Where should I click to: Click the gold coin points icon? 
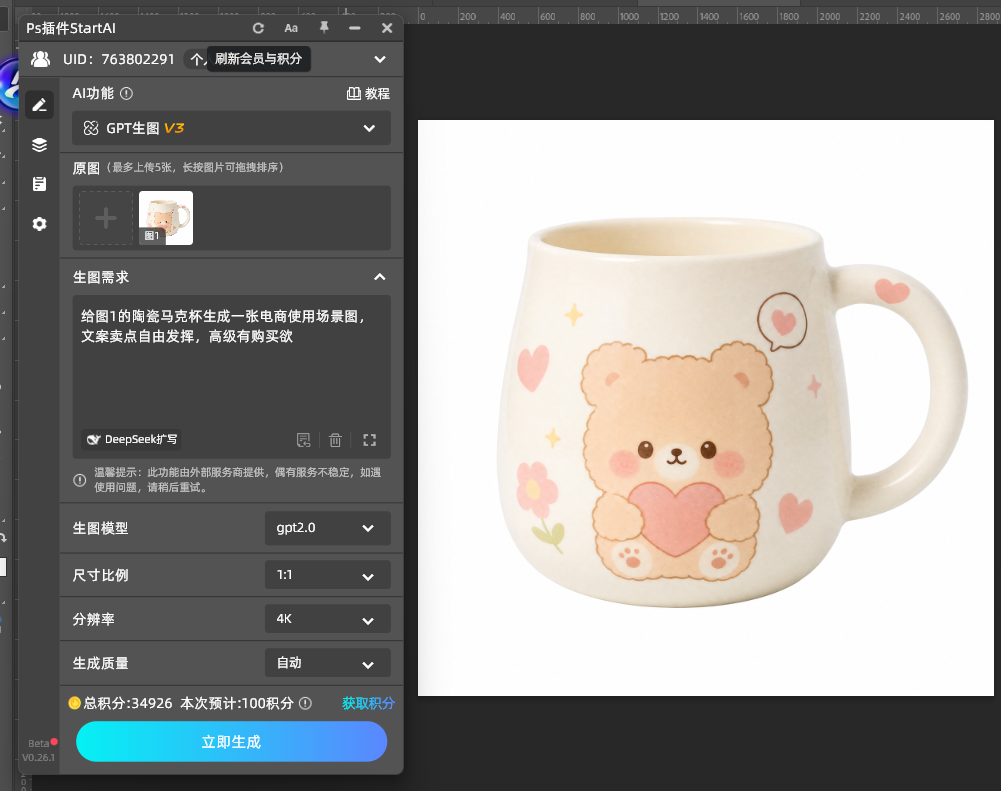75,703
